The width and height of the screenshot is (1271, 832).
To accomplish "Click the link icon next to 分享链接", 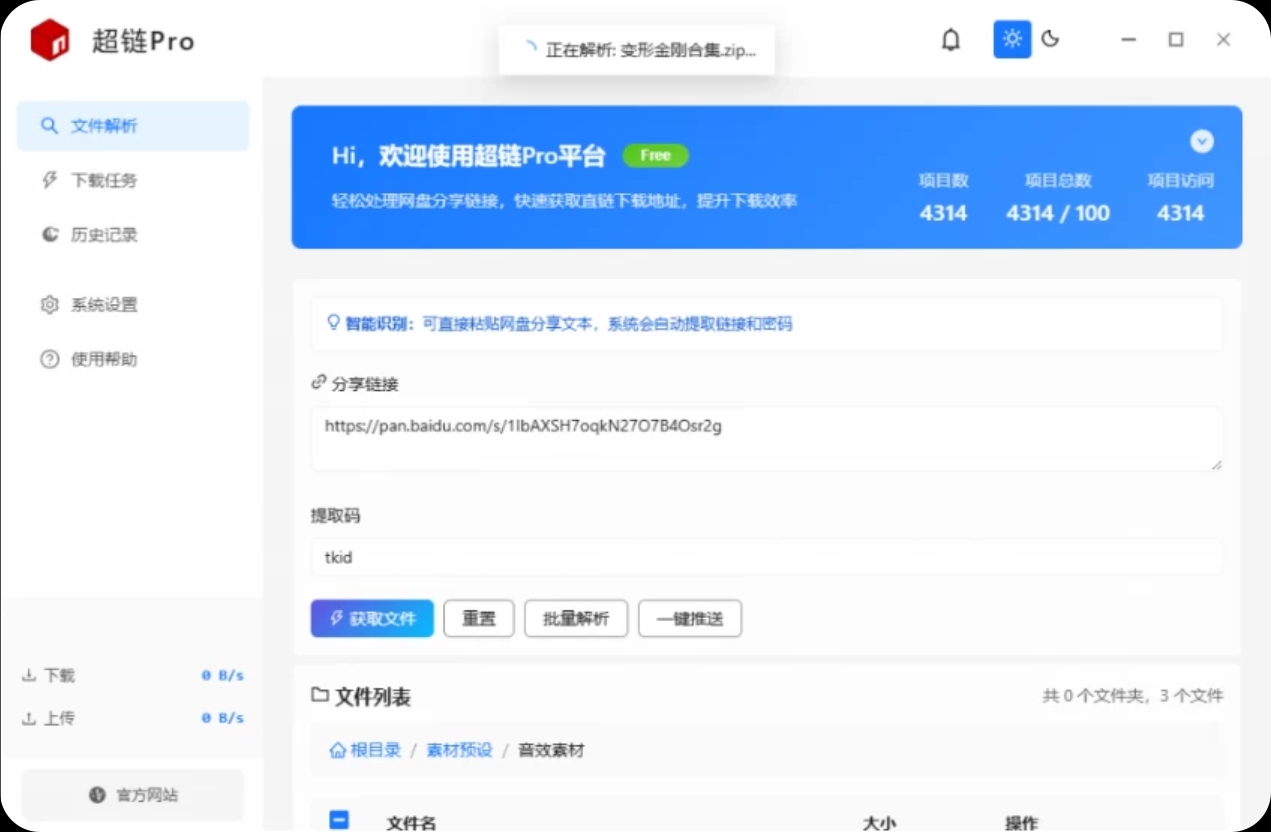I will pyautogui.click(x=319, y=381).
